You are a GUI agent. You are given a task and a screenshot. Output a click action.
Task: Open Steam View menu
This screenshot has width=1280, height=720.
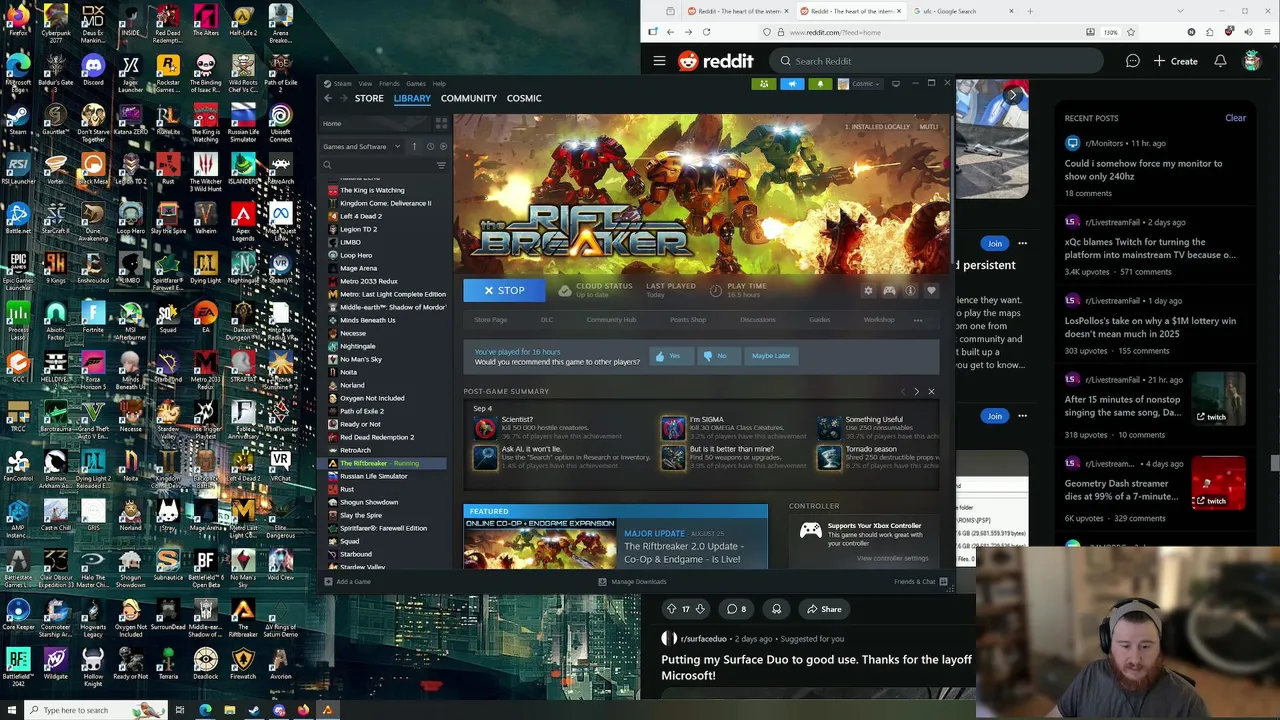click(365, 84)
